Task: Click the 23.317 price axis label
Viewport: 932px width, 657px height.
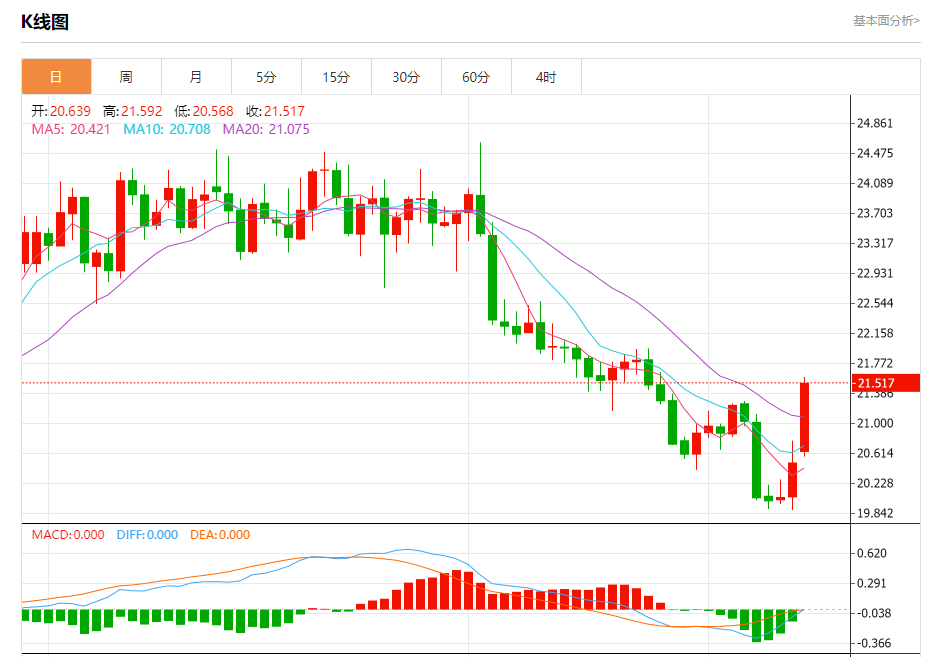Action: (874, 243)
